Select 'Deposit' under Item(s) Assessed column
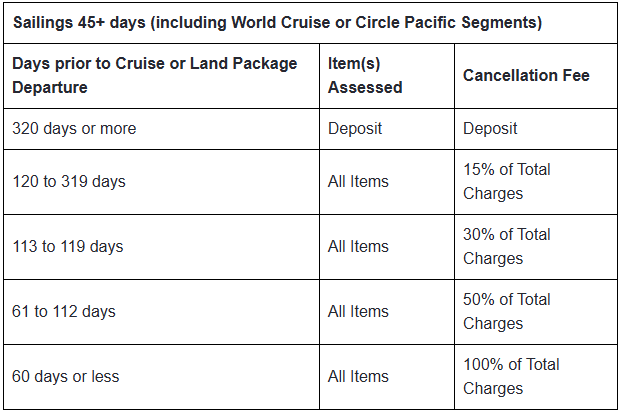The height and width of the screenshot is (410, 619). tap(355, 129)
